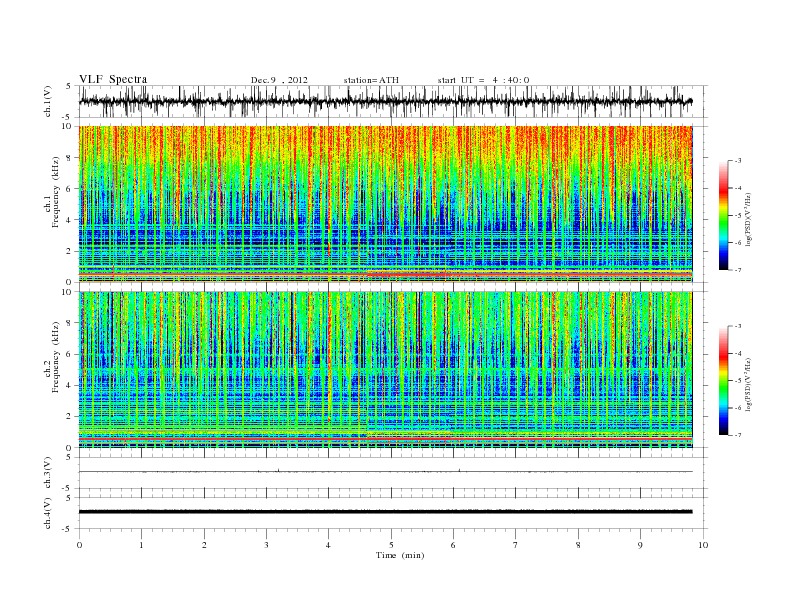Click the "8" kHz tick of ch.1 spectrogram
Screen dimensions: 792x612
coord(69,158)
